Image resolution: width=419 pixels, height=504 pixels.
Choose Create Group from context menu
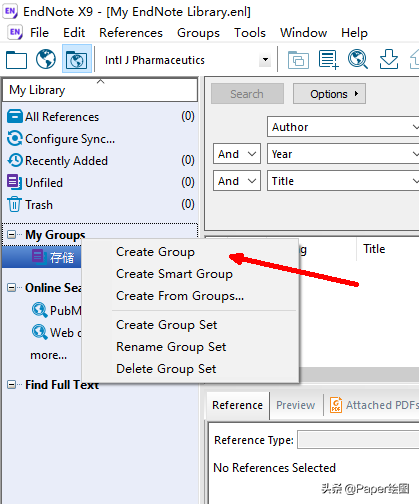click(x=155, y=252)
